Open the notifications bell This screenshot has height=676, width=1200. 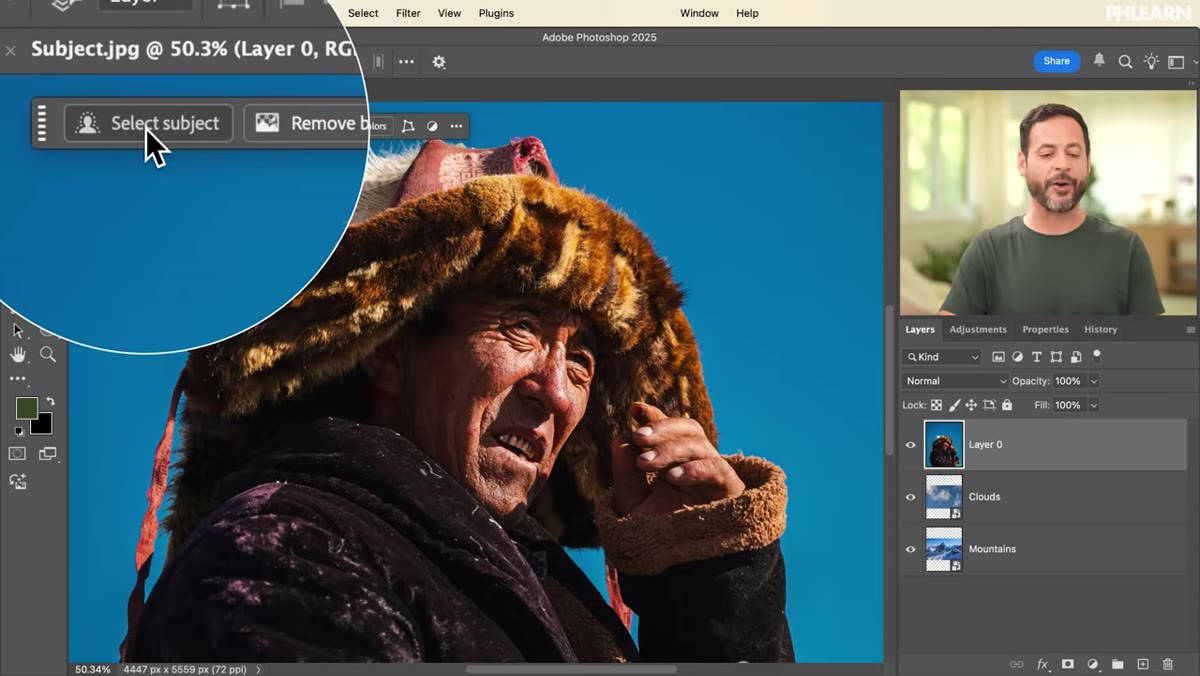point(1099,61)
